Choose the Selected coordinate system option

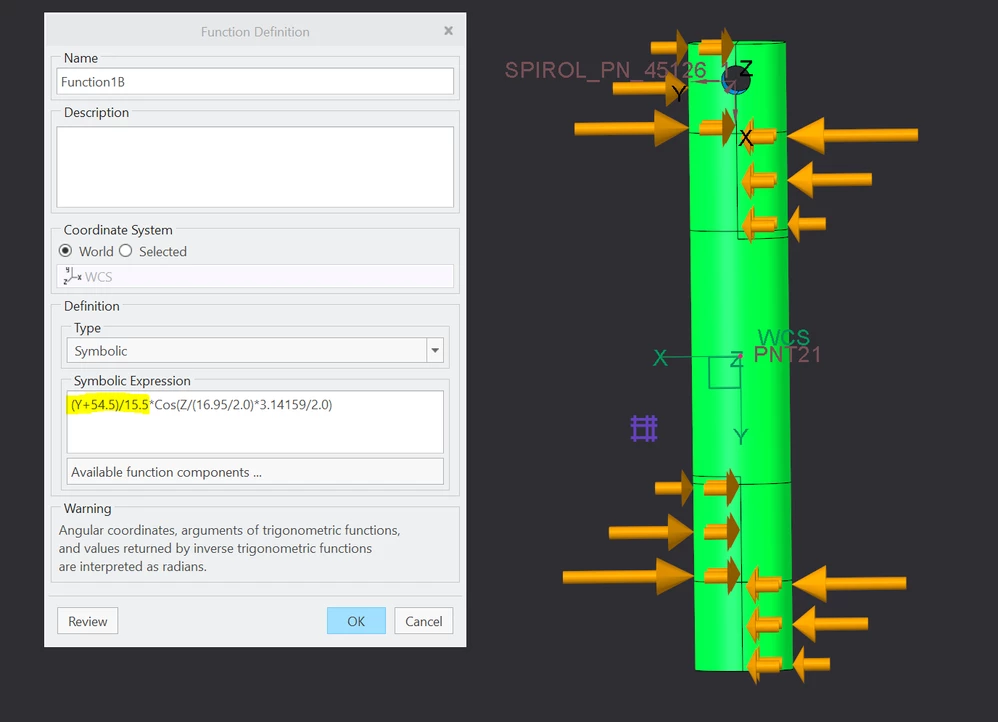click(125, 251)
